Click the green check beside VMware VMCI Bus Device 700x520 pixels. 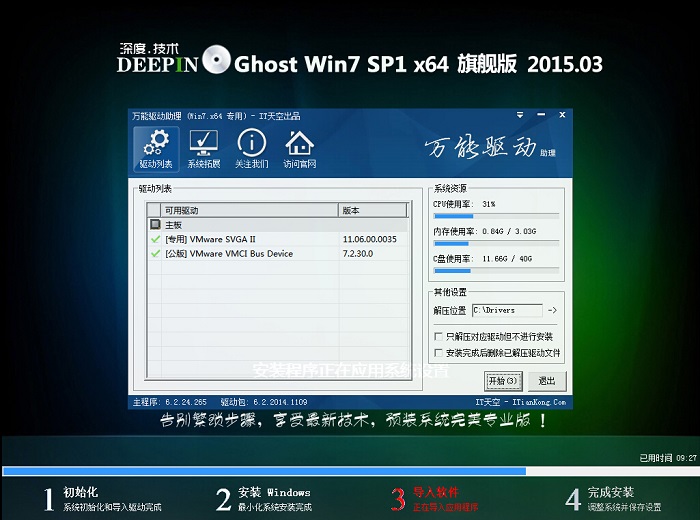point(155,254)
